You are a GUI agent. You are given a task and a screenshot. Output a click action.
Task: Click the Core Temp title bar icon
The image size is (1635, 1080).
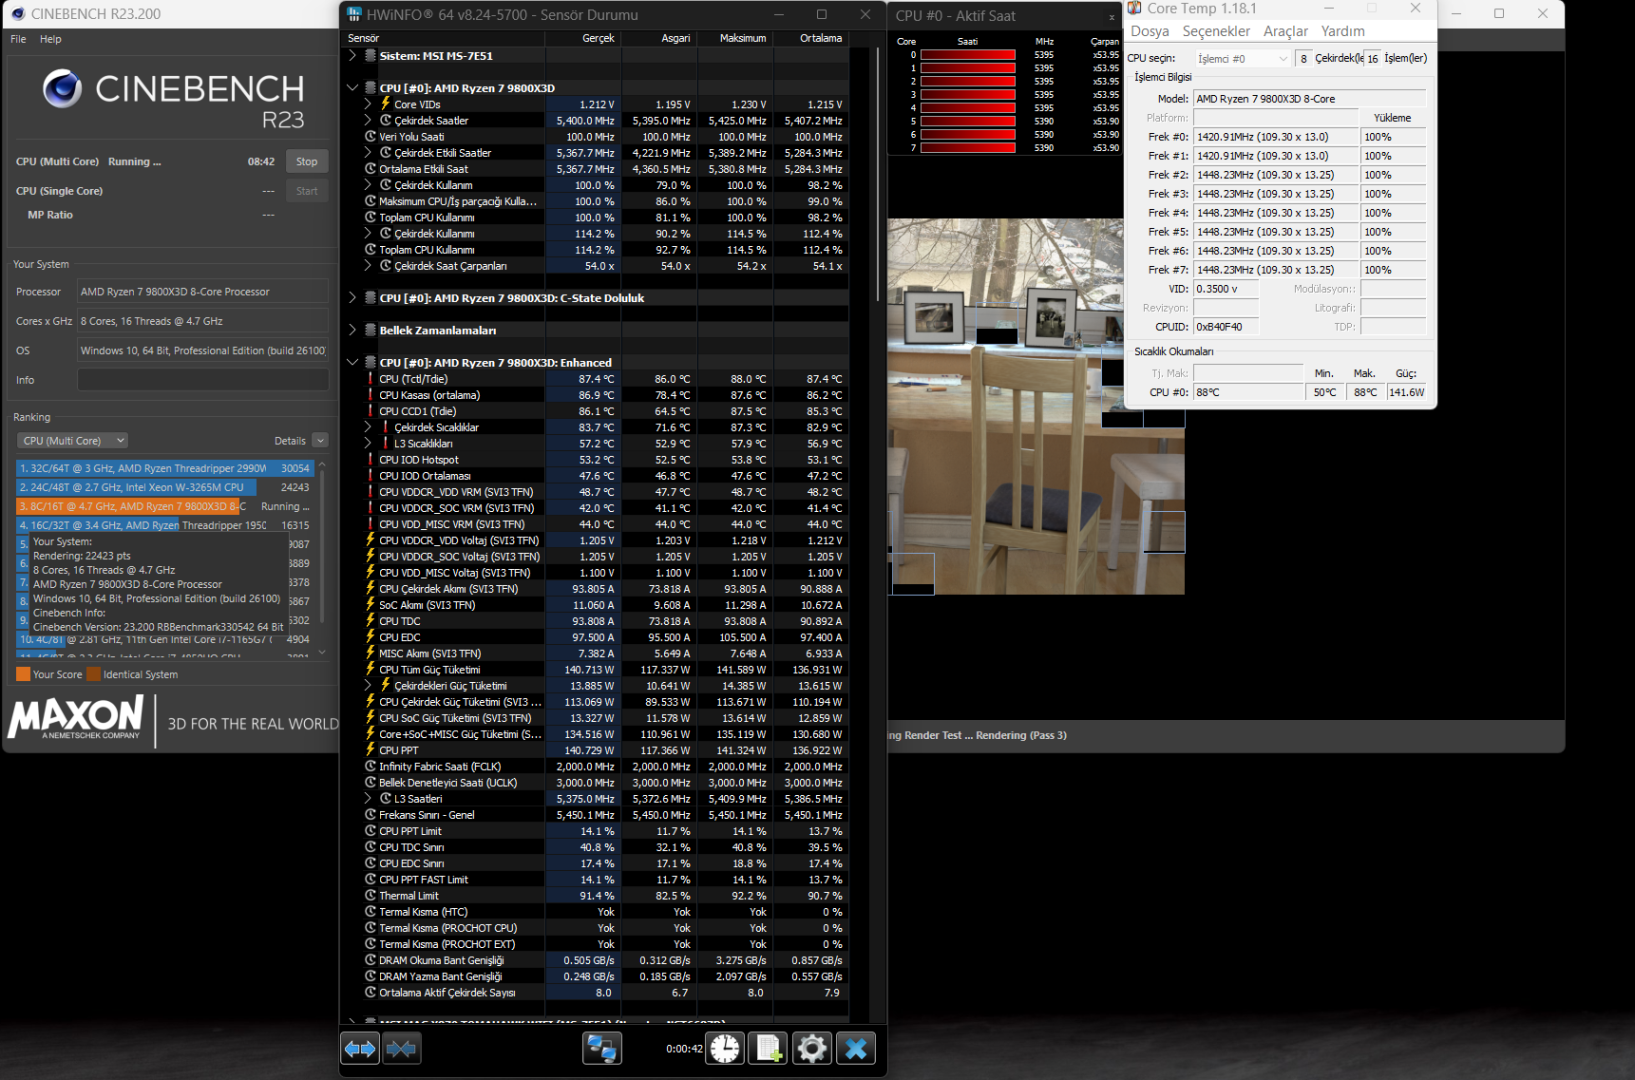pos(1134,8)
